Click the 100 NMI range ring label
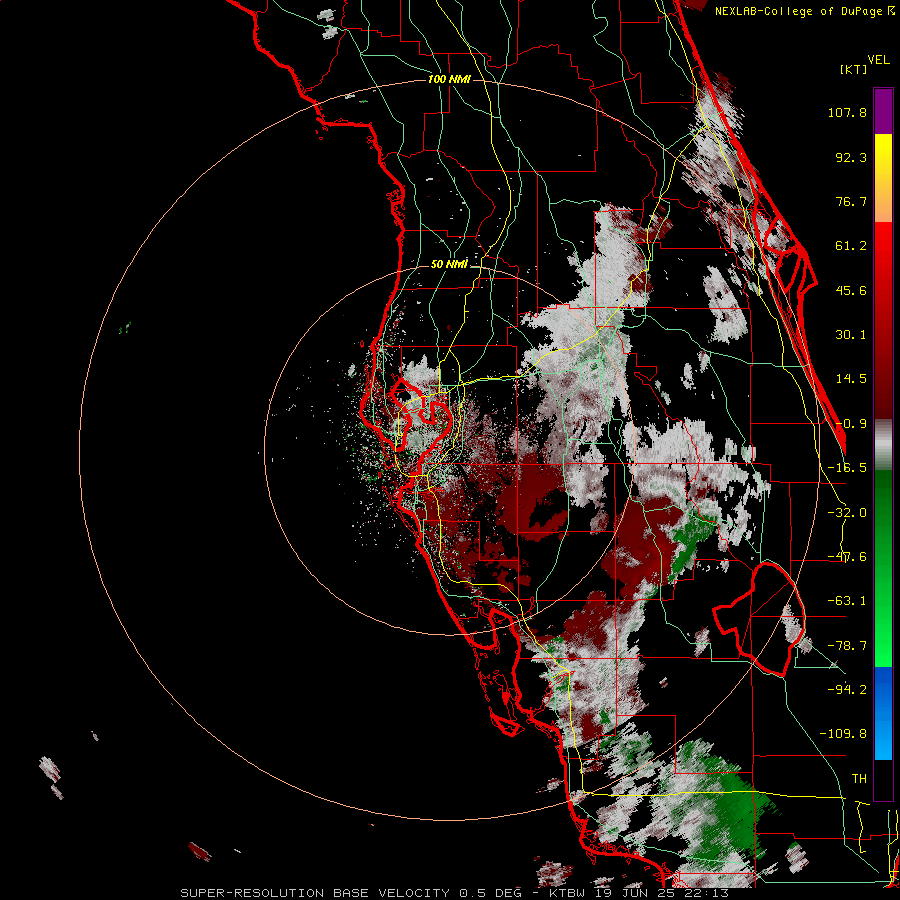Screen dimensions: 900x900 point(449,79)
